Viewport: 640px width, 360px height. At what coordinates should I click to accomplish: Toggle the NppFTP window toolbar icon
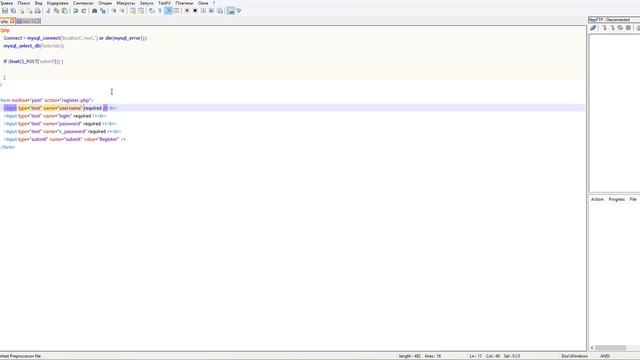(231, 11)
